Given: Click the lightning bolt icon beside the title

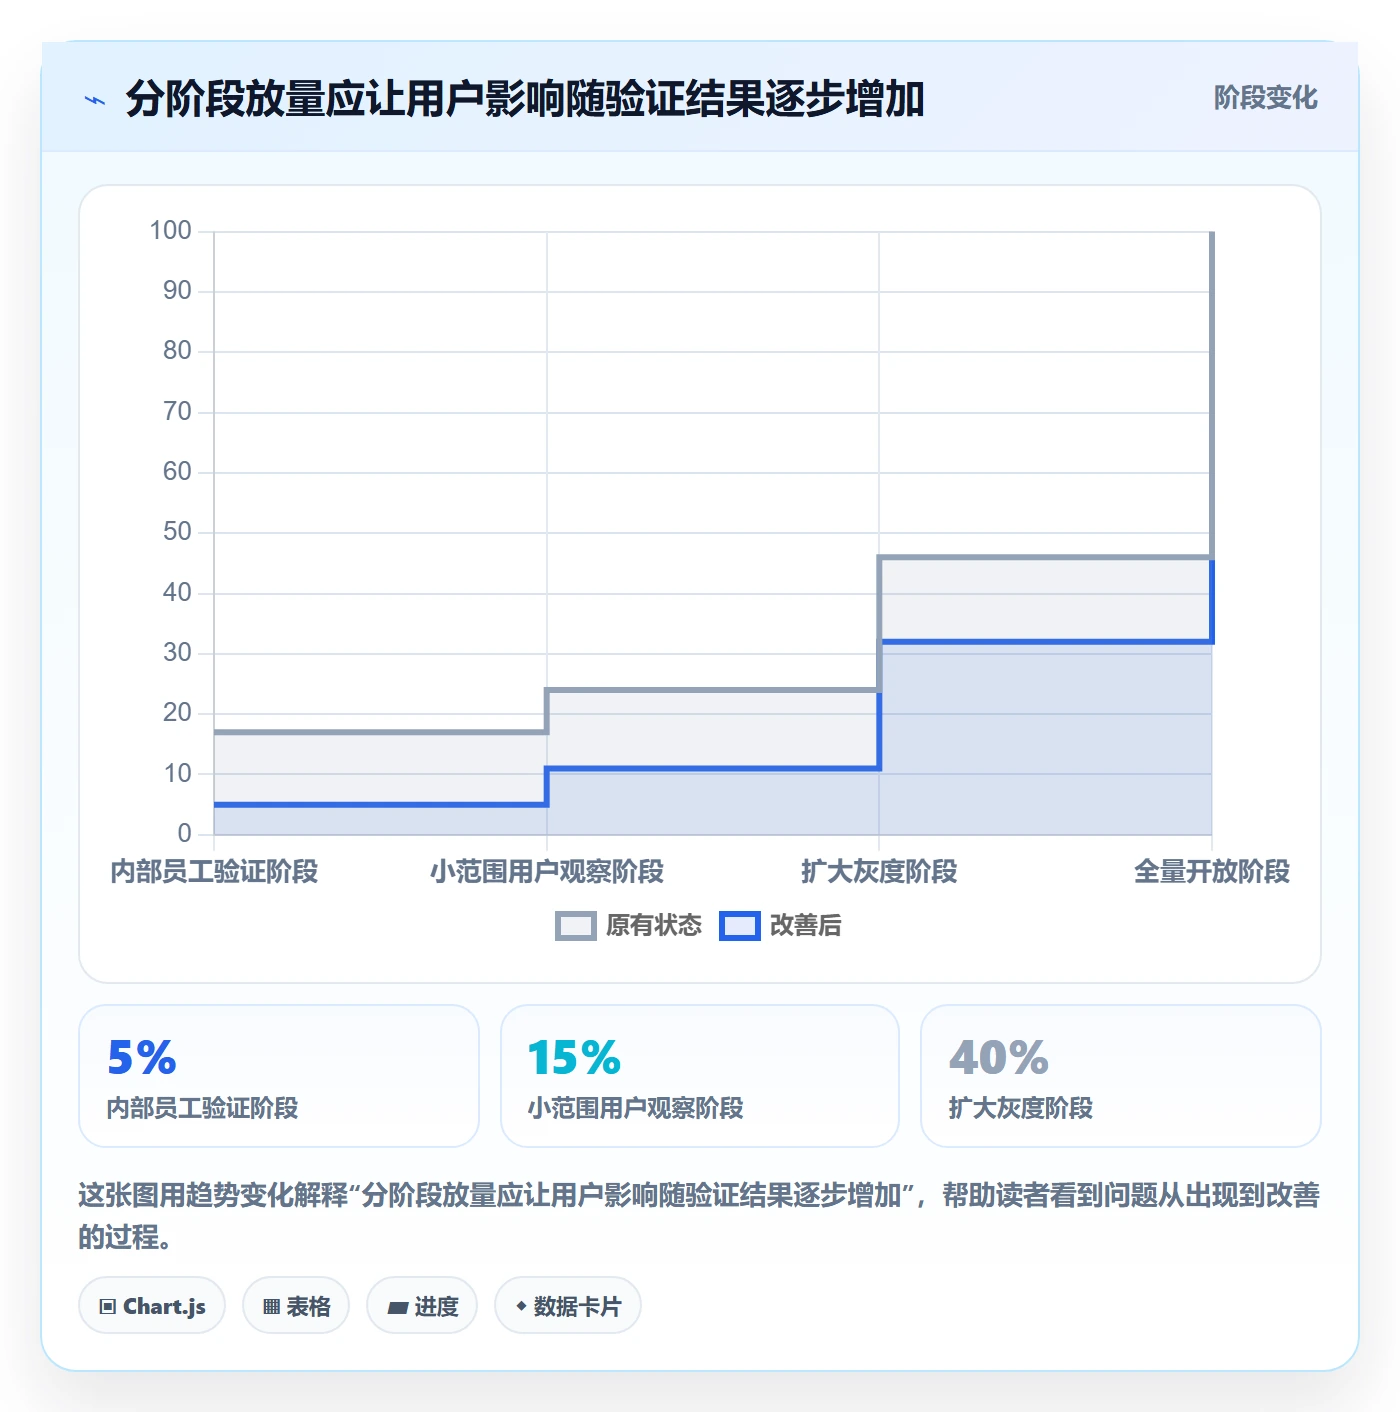Looking at the screenshot, I should click(x=95, y=100).
